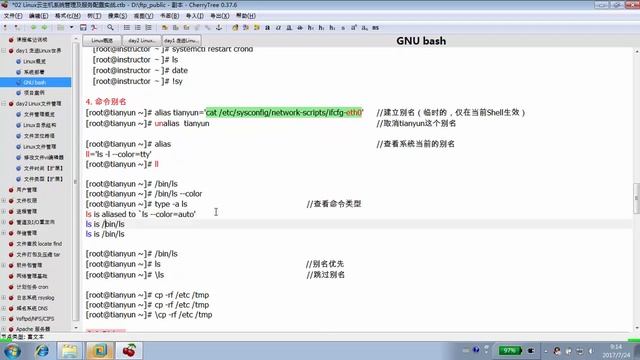The height and width of the screenshot is (360, 640).
Task: Apply heading h1 style
Action: (311, 28)
